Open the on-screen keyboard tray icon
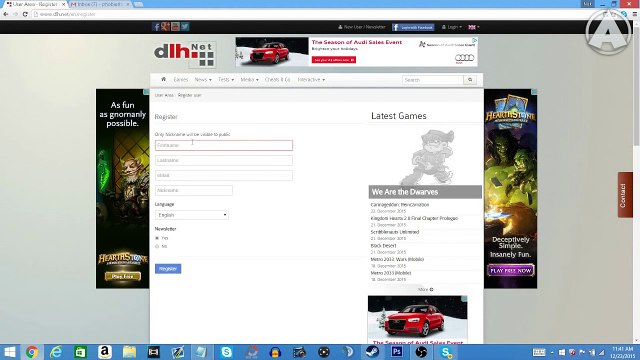 point(539,352)
